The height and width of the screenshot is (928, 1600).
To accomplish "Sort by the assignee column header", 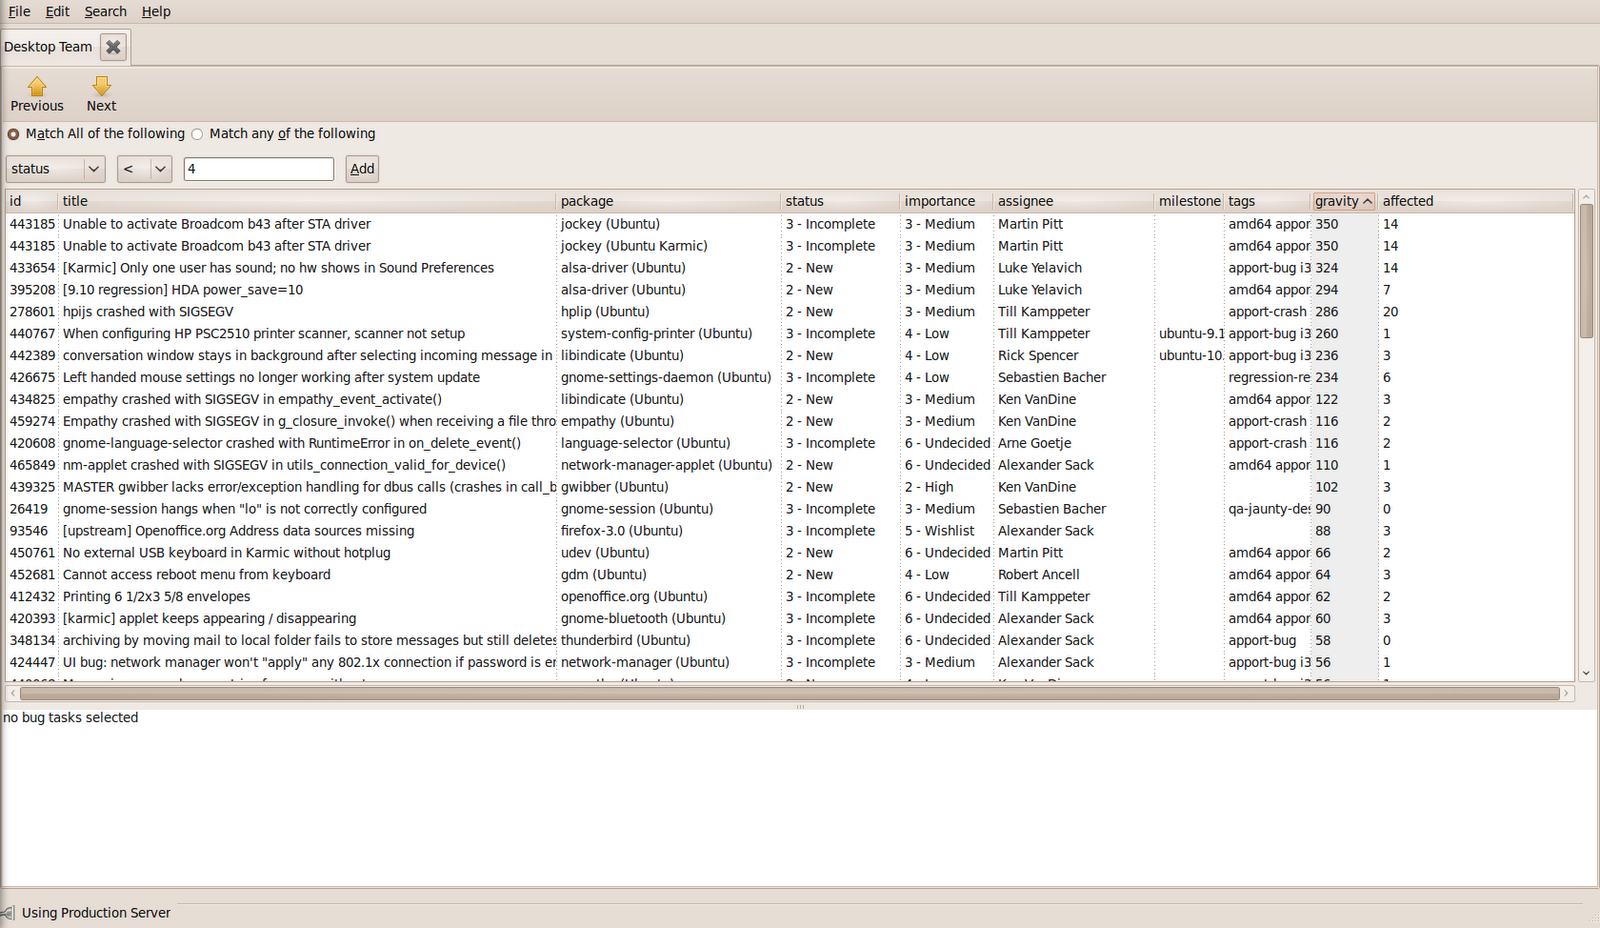I will click(1074, 201).
